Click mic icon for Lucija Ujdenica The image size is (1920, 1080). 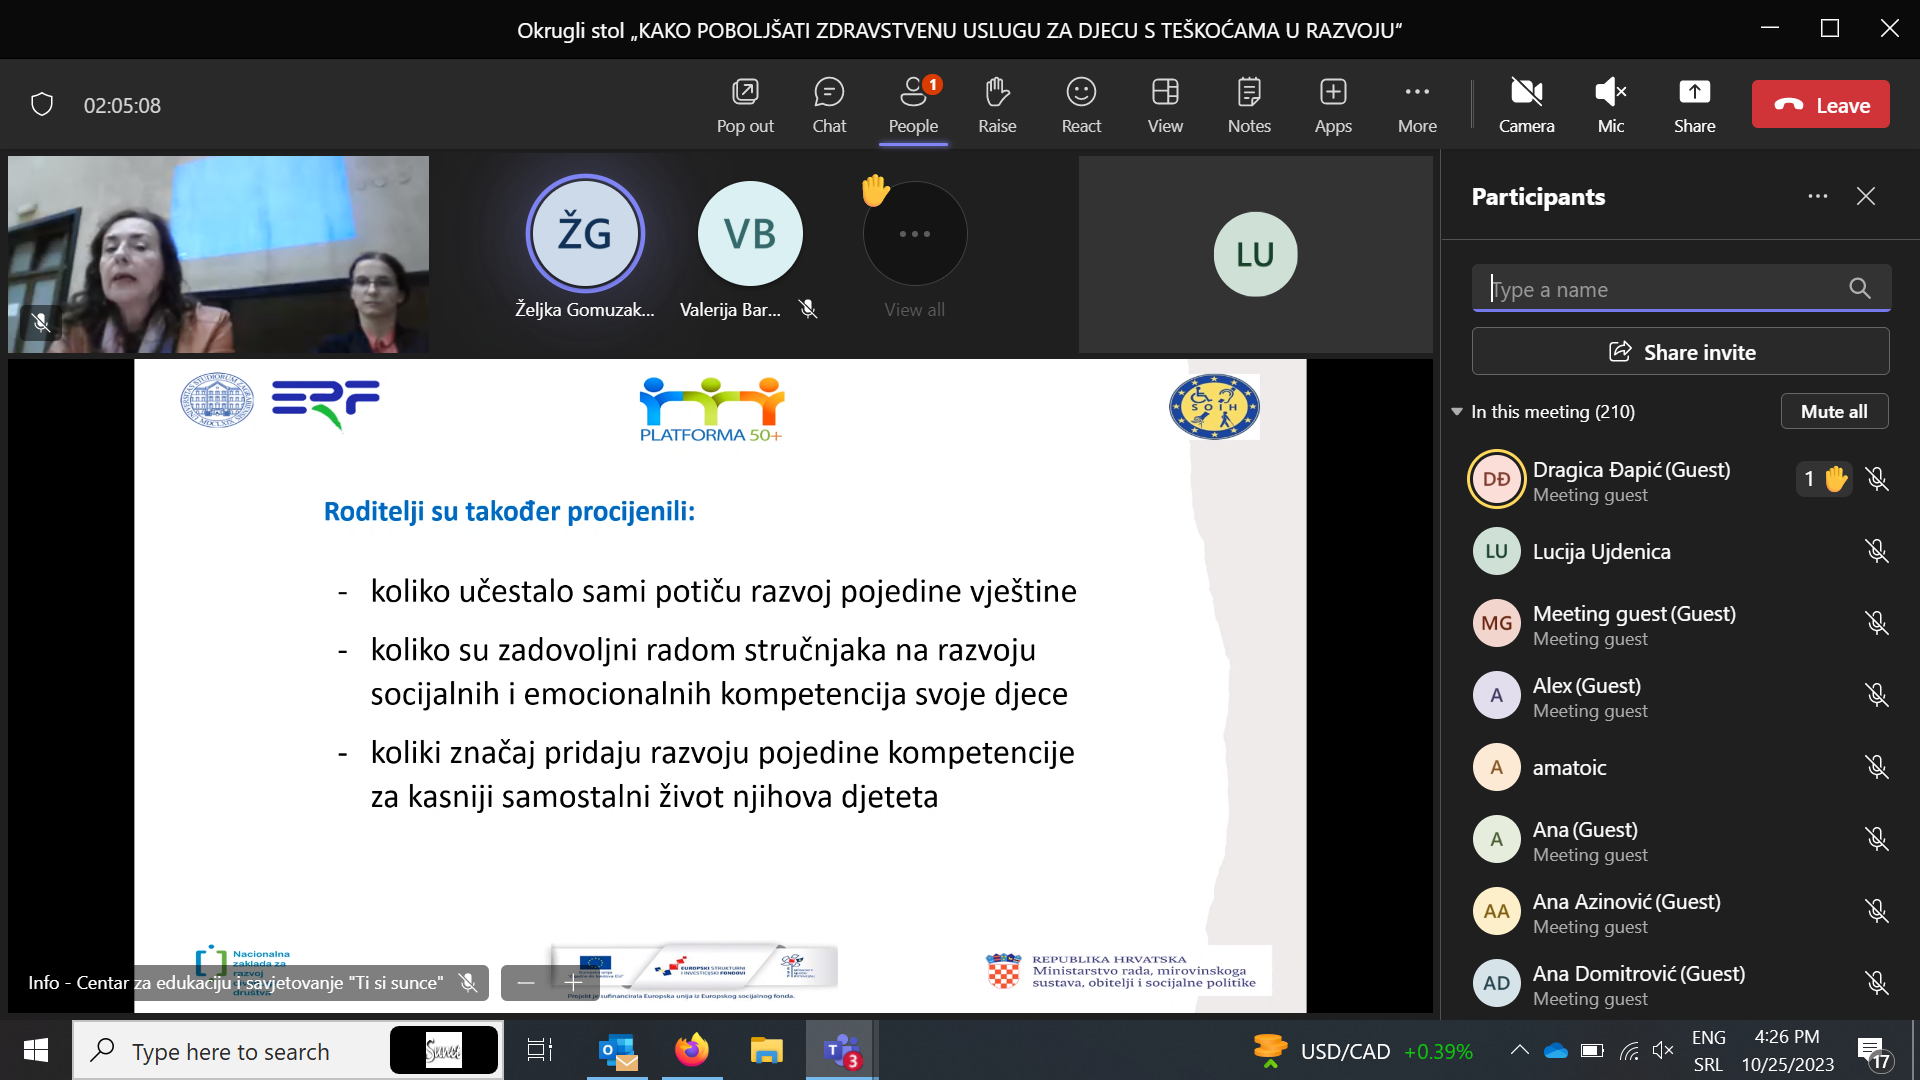(x=1877, y=551)
